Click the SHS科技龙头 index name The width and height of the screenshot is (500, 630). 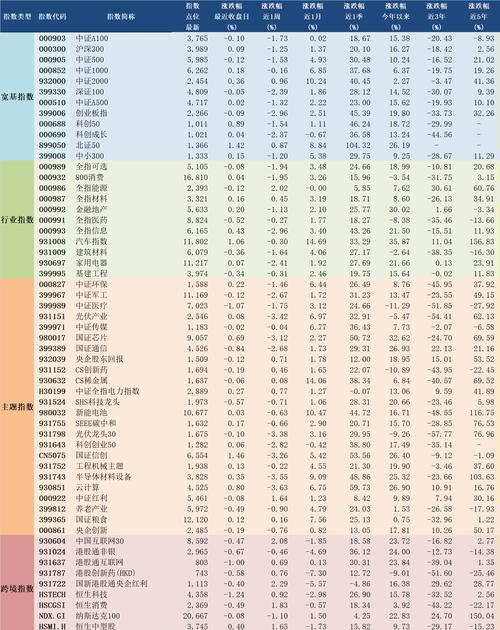point(98,402)
